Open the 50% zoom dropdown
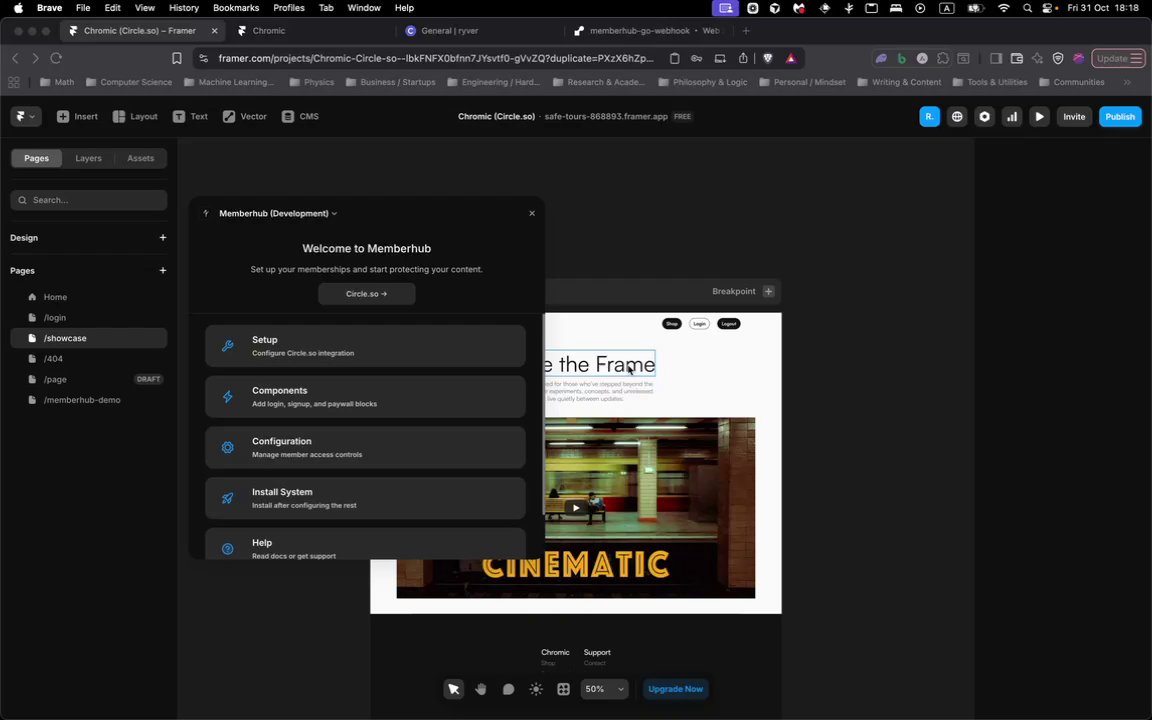Viewport: 1152px width, 720px height. point(605,689)
